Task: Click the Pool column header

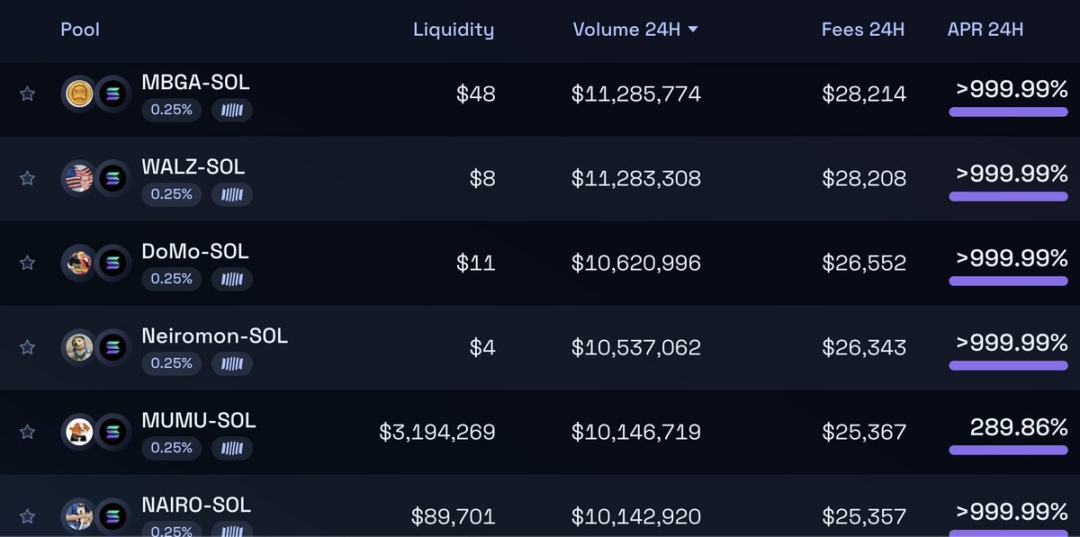Action: [80, 30]
